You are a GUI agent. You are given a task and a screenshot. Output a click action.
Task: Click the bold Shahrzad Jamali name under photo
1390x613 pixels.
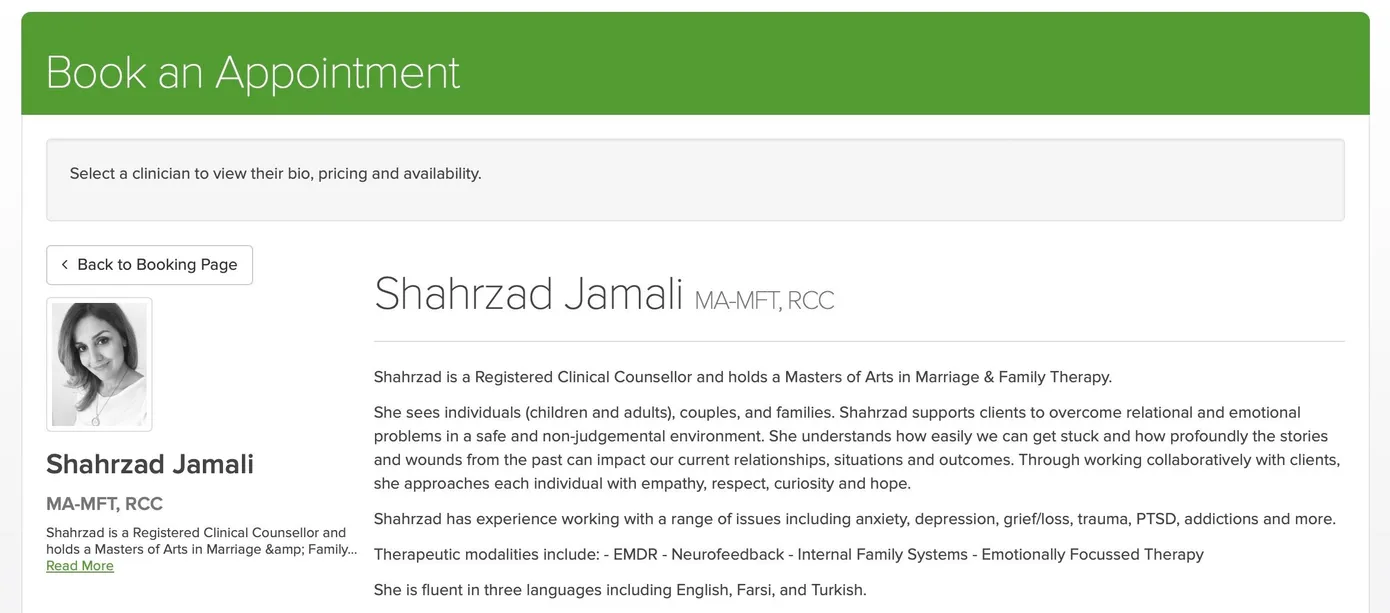point(150,464)
